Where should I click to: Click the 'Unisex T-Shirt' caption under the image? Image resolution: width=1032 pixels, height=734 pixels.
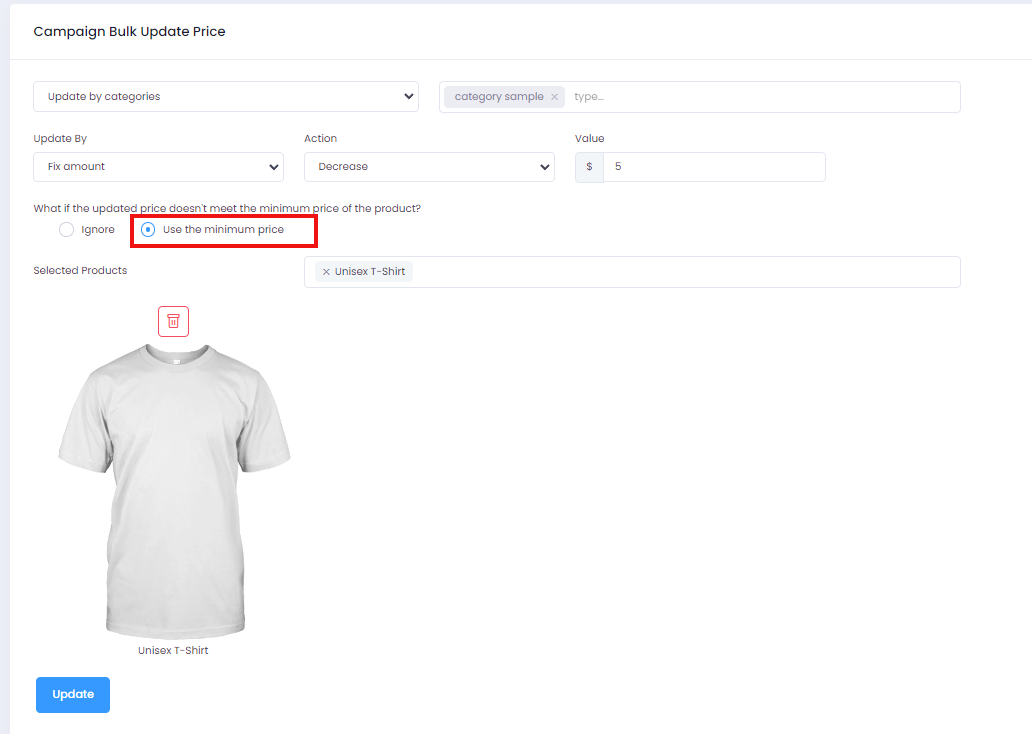[x=173, y=650]
